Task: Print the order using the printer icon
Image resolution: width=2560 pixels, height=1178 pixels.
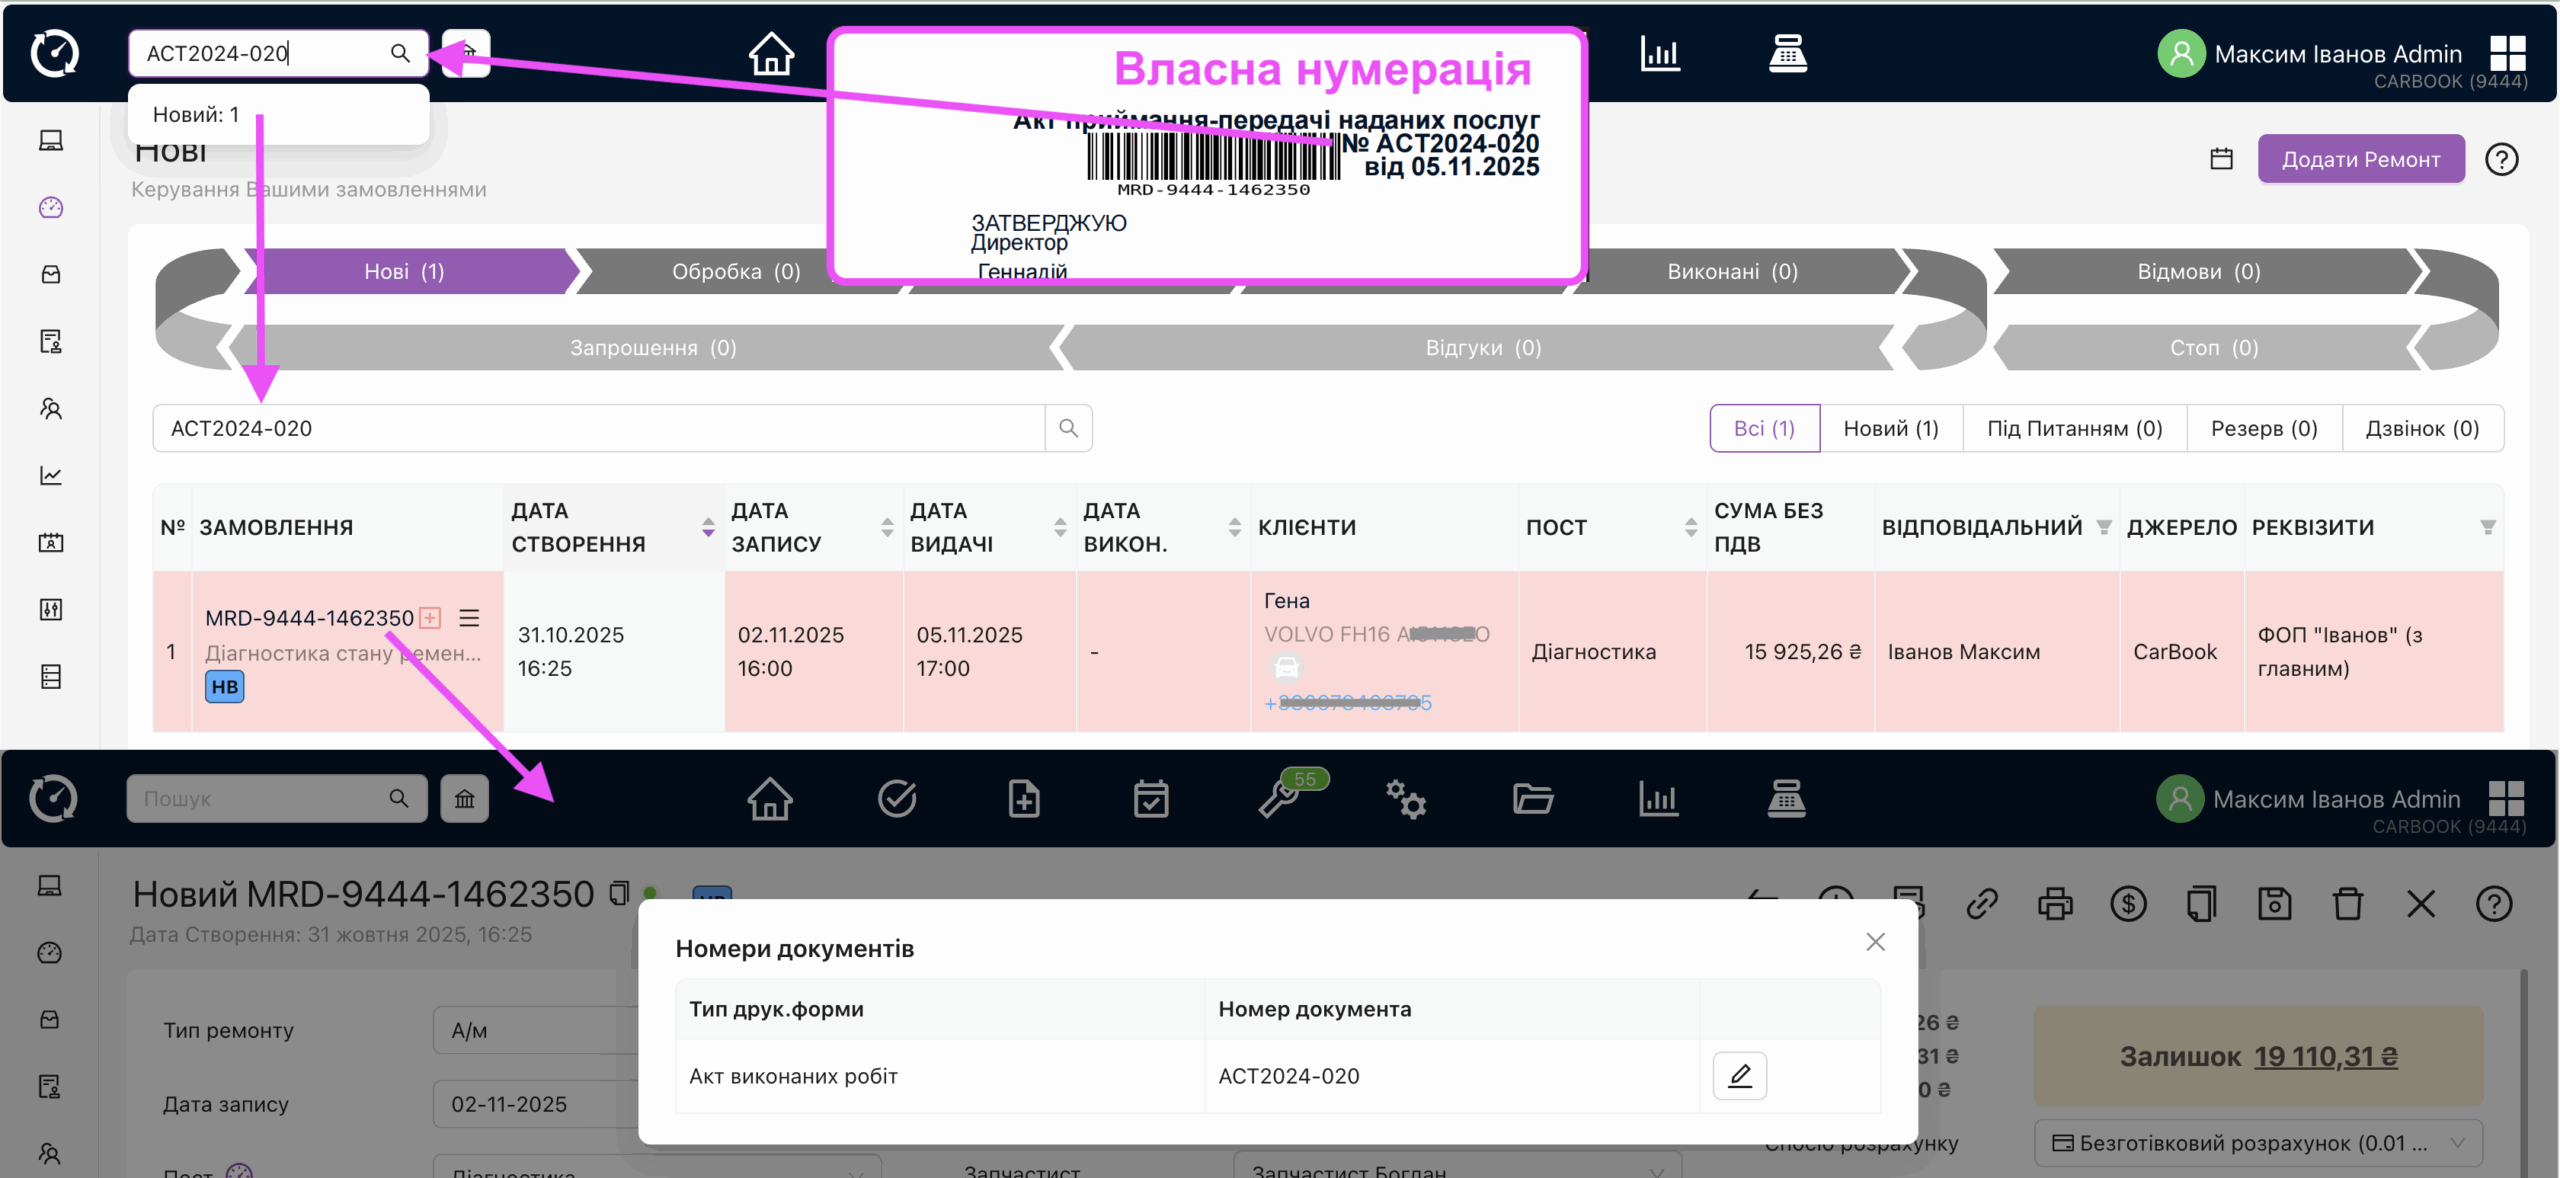Action: [2055, 903]
